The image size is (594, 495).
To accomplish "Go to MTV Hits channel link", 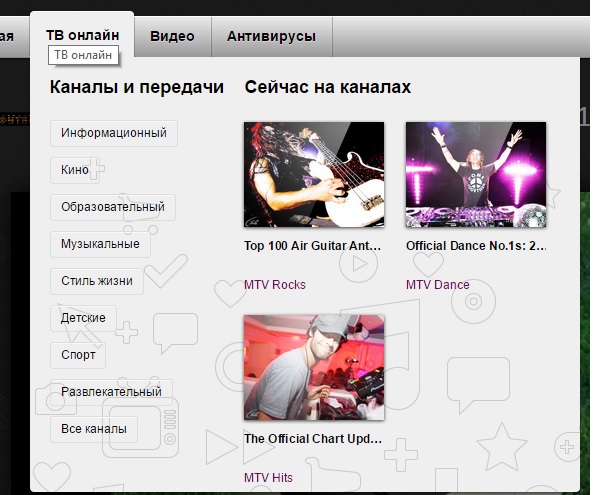I will point(268,478).
